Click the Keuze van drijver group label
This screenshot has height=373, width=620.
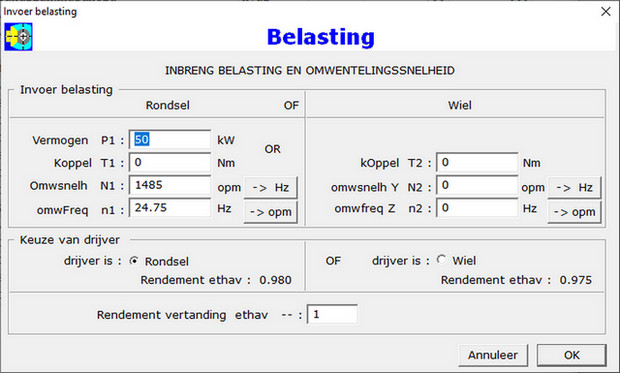(70, 240)
